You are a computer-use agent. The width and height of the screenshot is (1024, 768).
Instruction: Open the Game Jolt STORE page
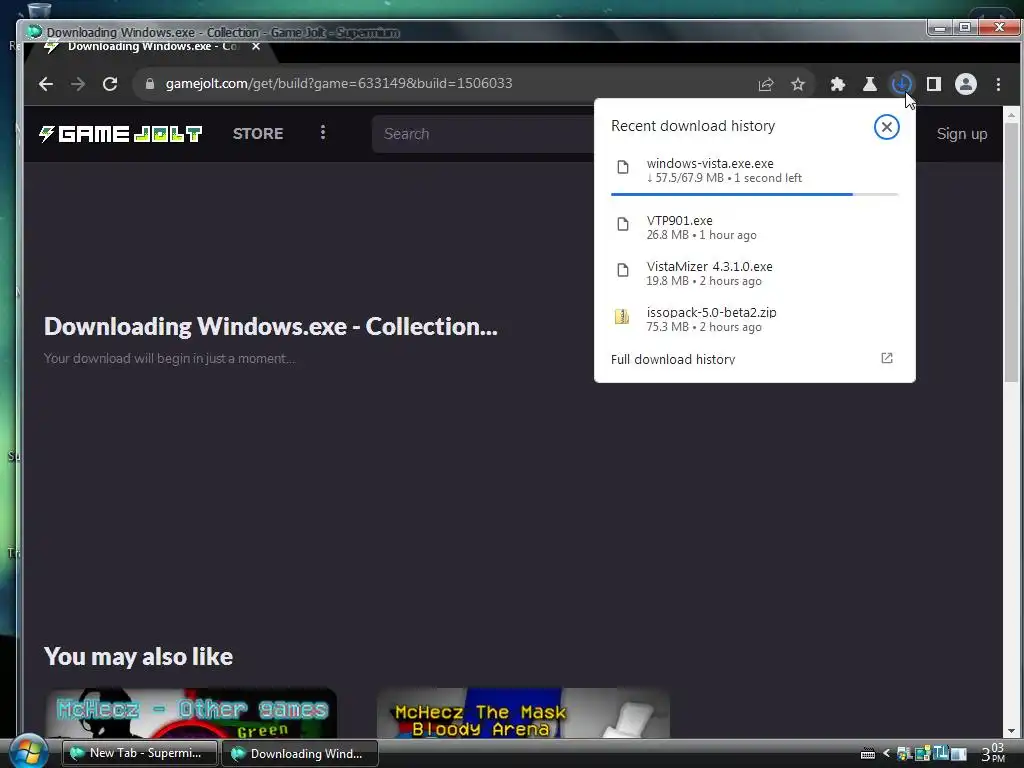coord(258,134)
